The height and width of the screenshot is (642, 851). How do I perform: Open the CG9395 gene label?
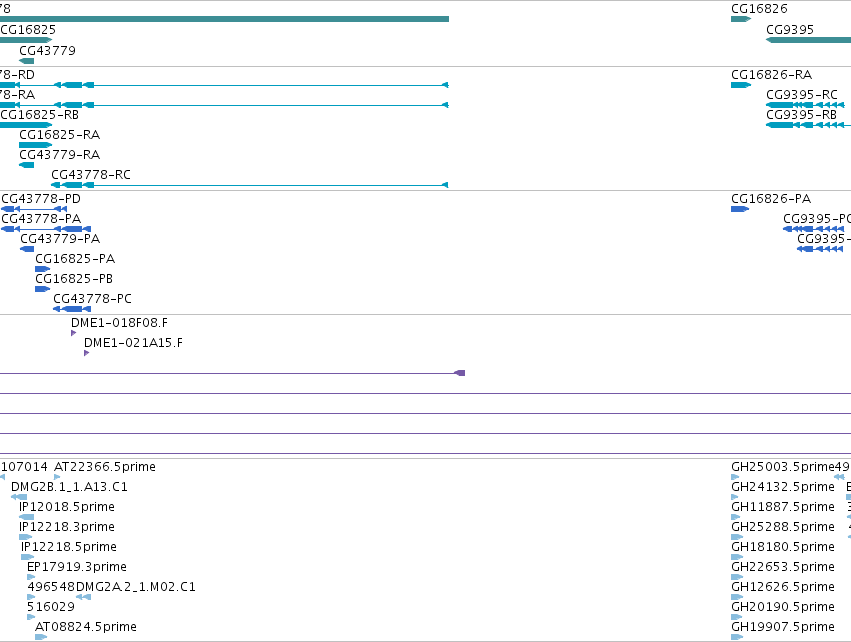pyautogui.click(x=790, y=30)
